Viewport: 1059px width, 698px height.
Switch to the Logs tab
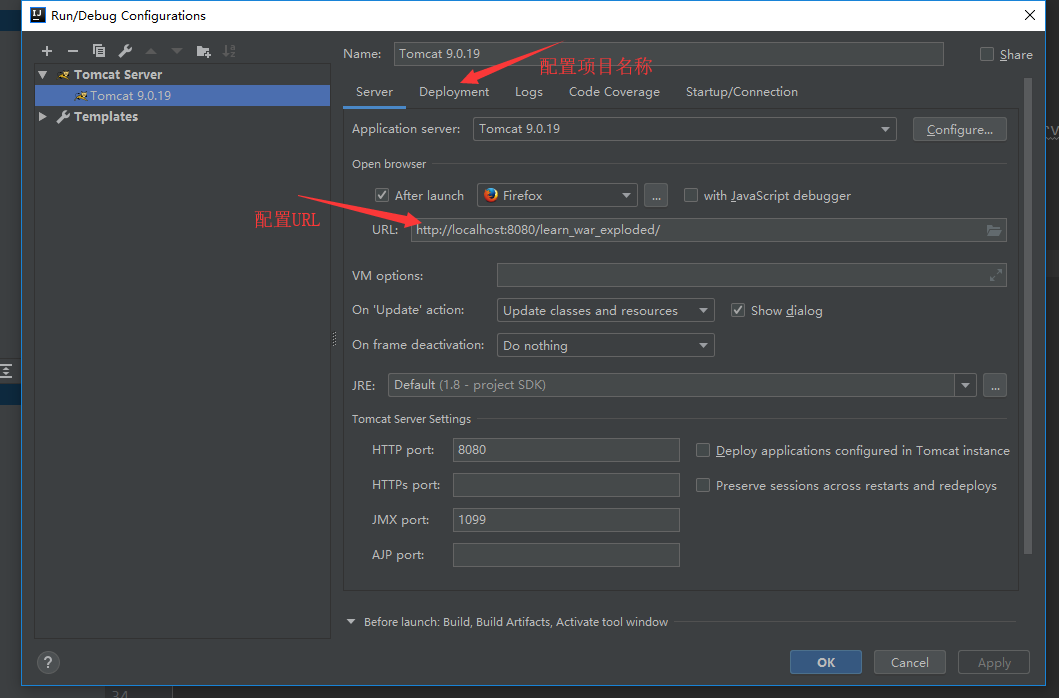tap(529, 92)
